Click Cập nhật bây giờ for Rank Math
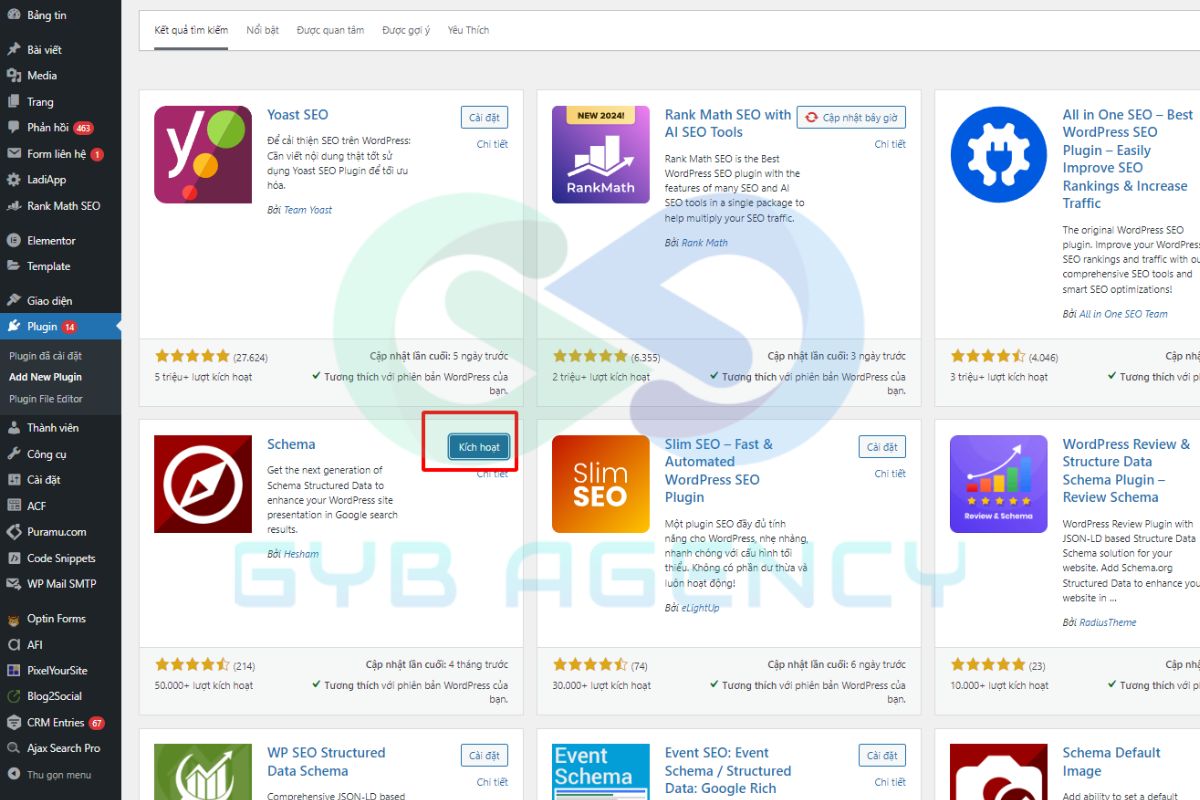 tap(852, 117)
